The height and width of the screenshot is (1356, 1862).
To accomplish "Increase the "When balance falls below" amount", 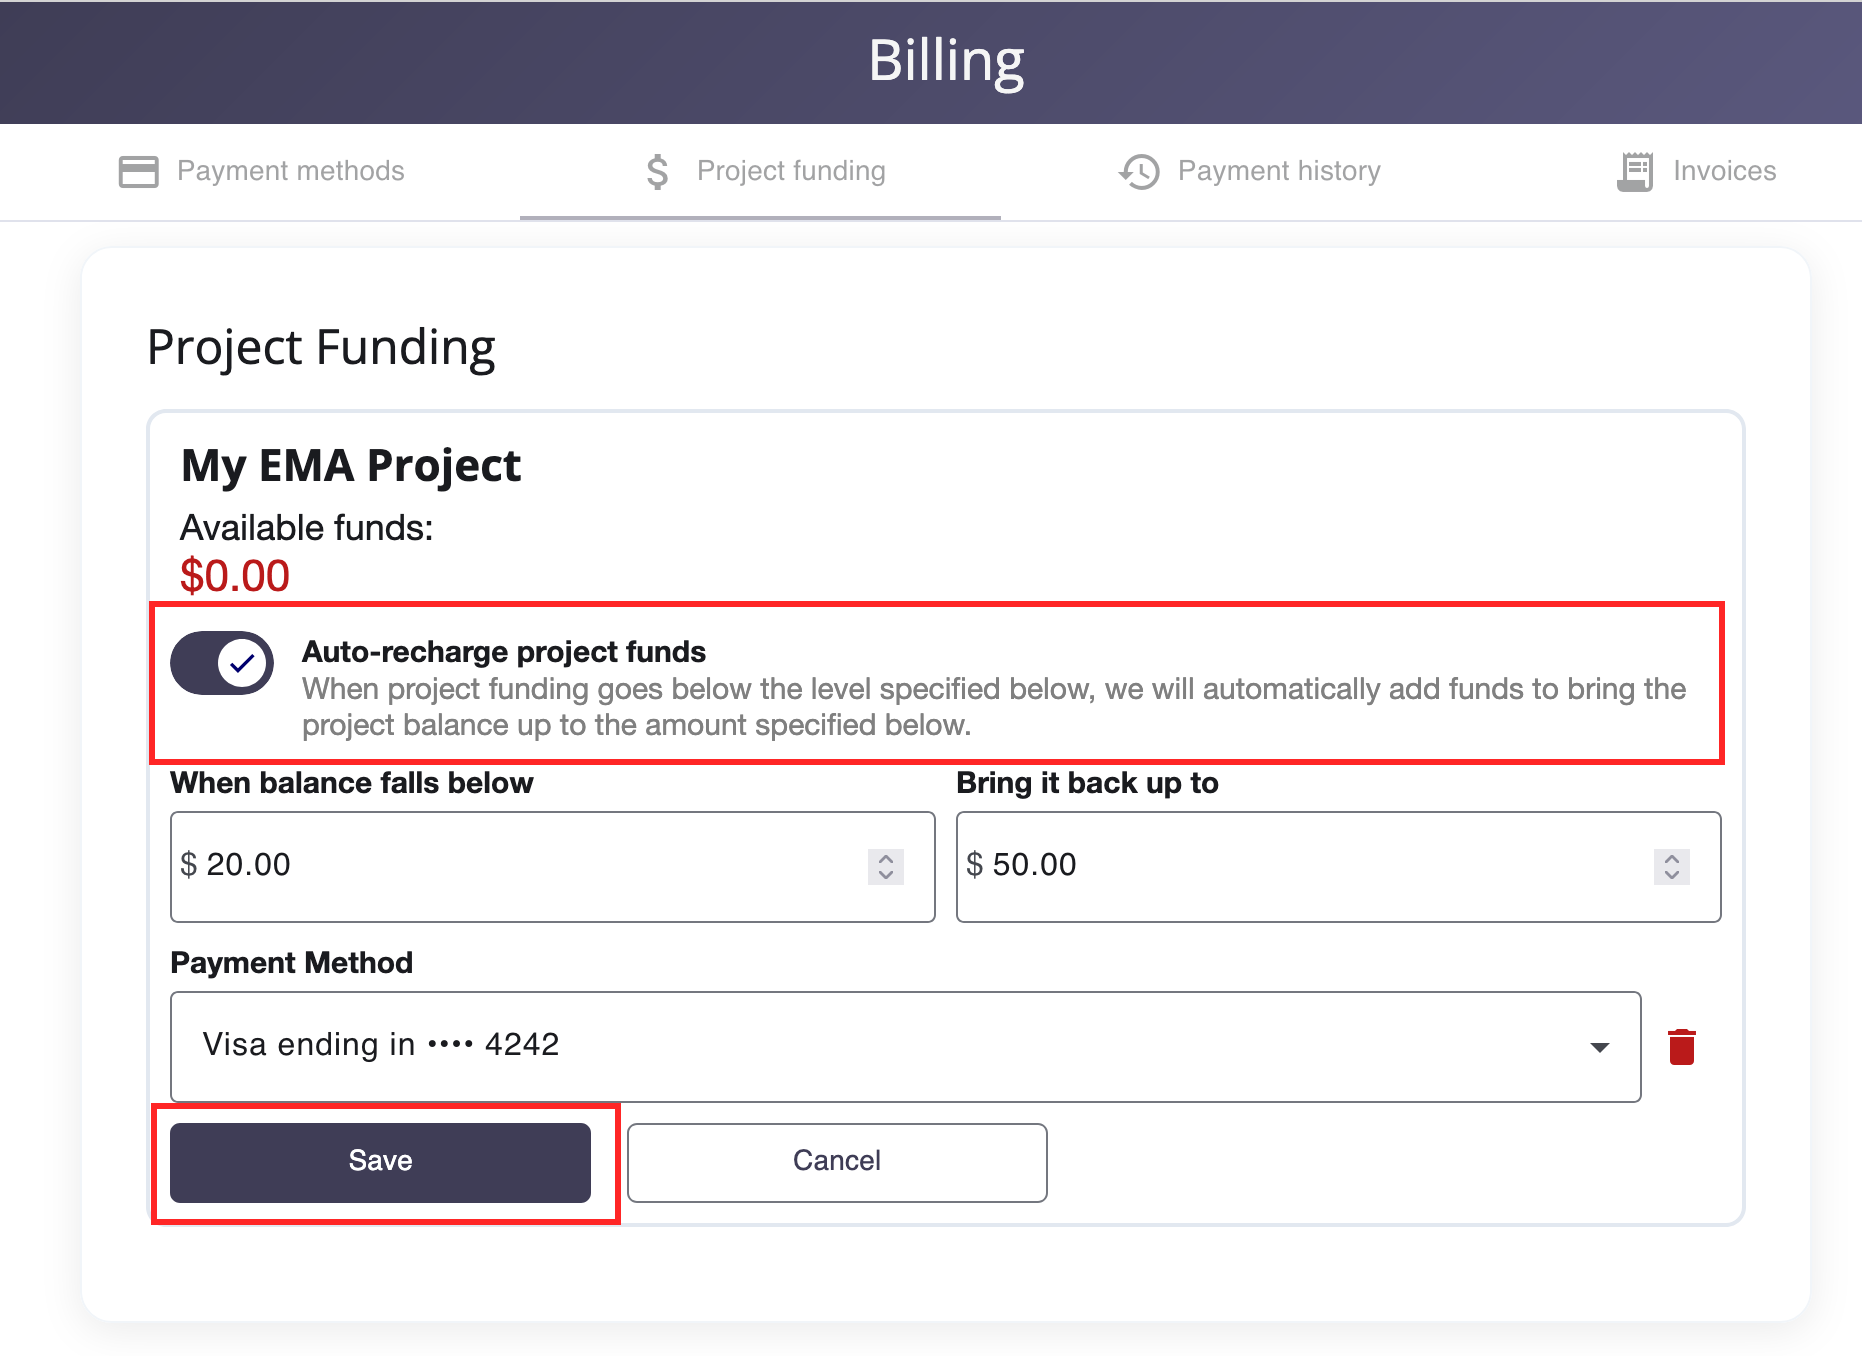I will coord(886,858).
